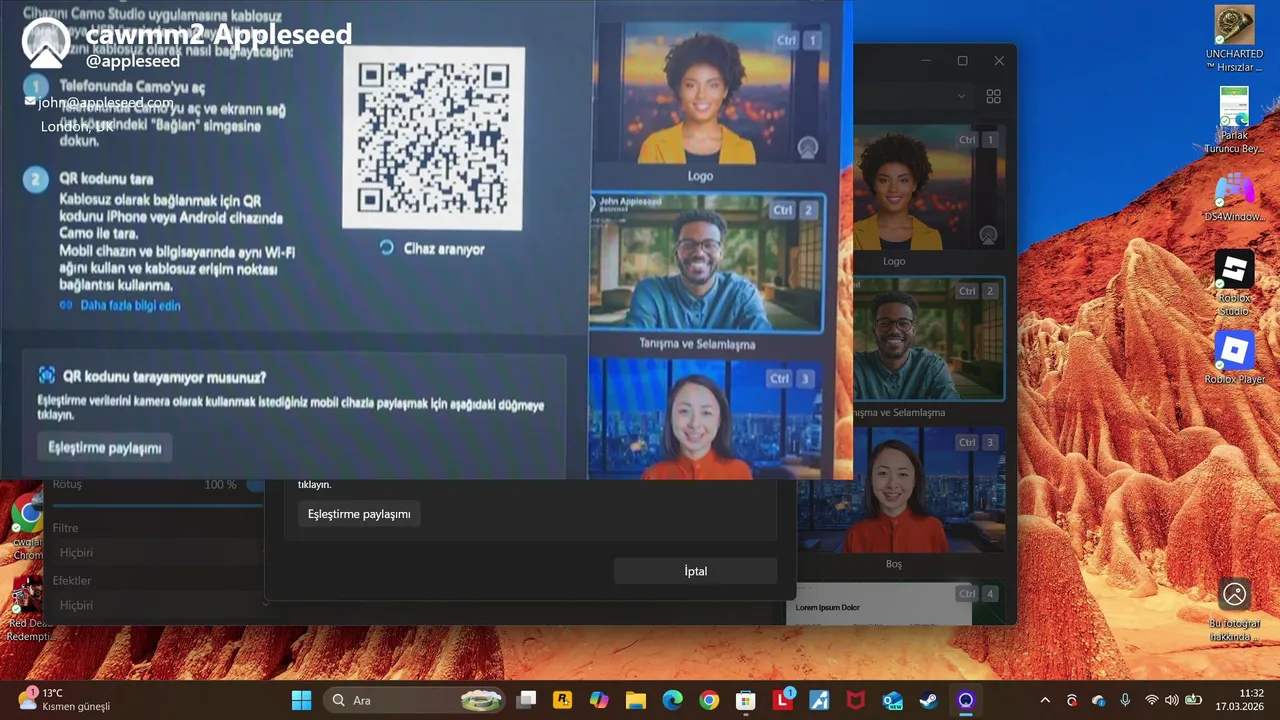1280x720 pixels.
Task: Click the Ara taskbar search box
Action: click(415, 700)
